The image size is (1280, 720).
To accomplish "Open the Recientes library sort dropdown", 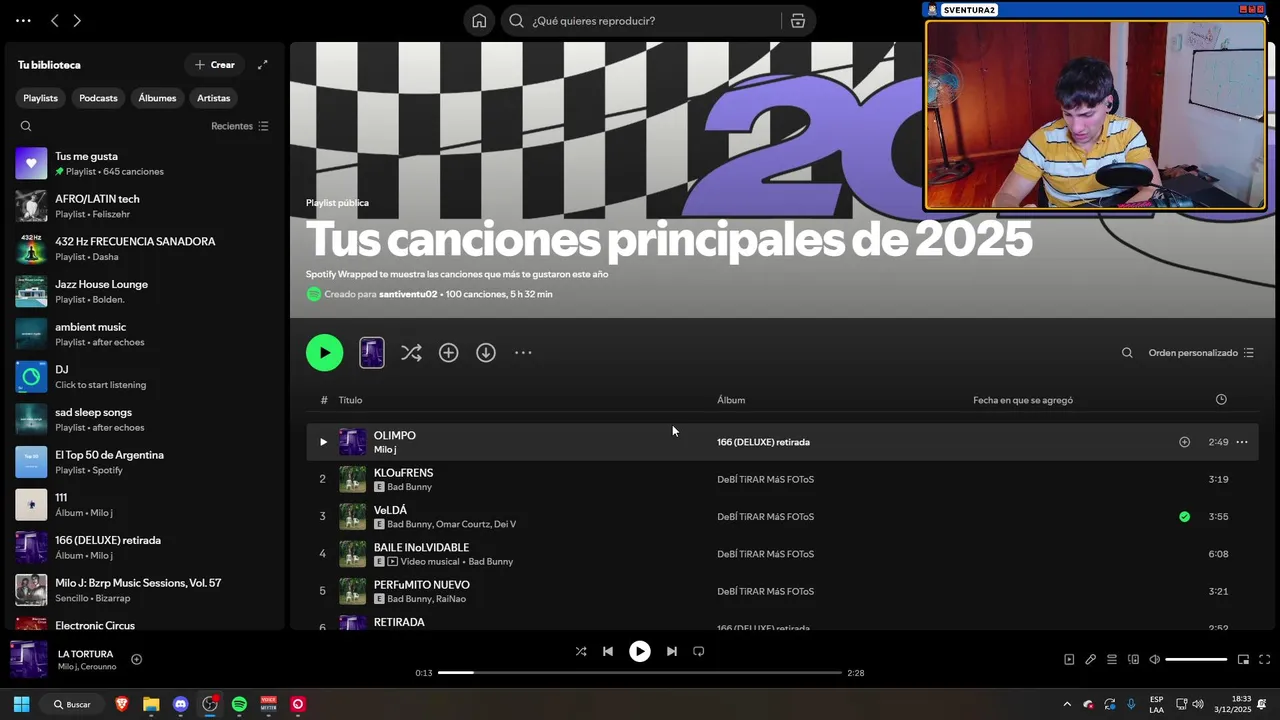I will pyautogui.click(x=240, y=126).
